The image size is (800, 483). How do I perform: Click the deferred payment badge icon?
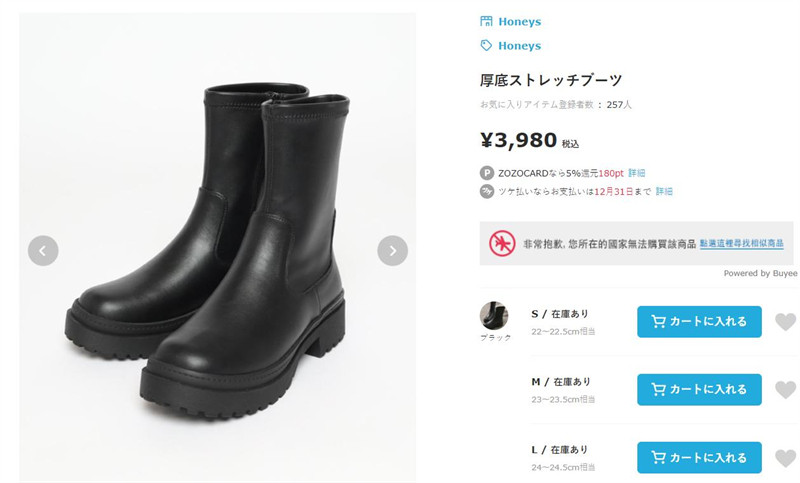(x=487, y=191)
